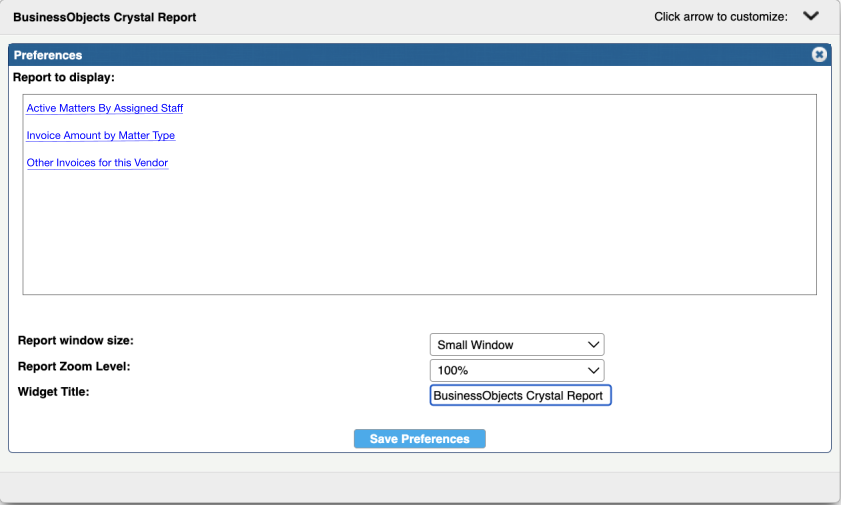The height and width of the screenshot is (505, 841).
Task: Choose Other Invoices for this Vendor link
Action: pyautogui.click(x=97, y=163)
